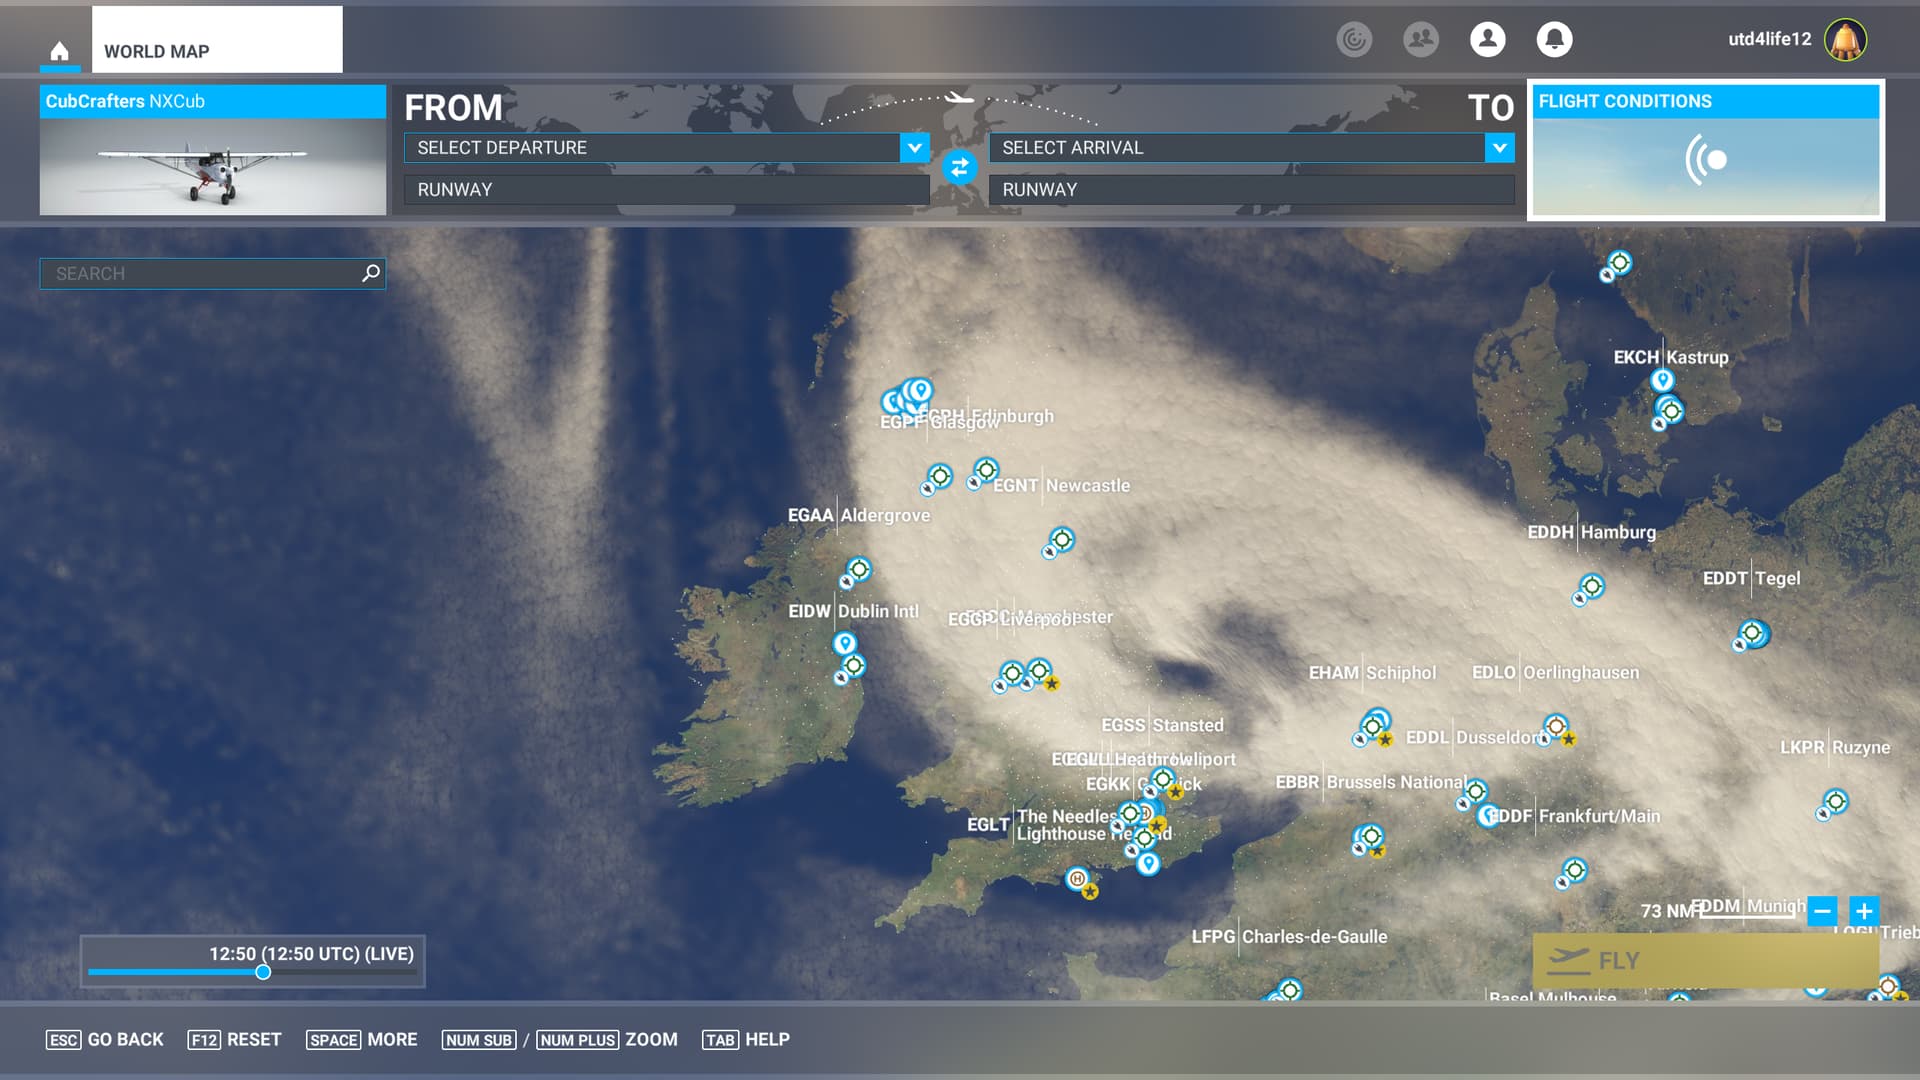The image size is (1920, 1080).
Task: Click the swap departure and arrival icon
Action: click(959, 167)
